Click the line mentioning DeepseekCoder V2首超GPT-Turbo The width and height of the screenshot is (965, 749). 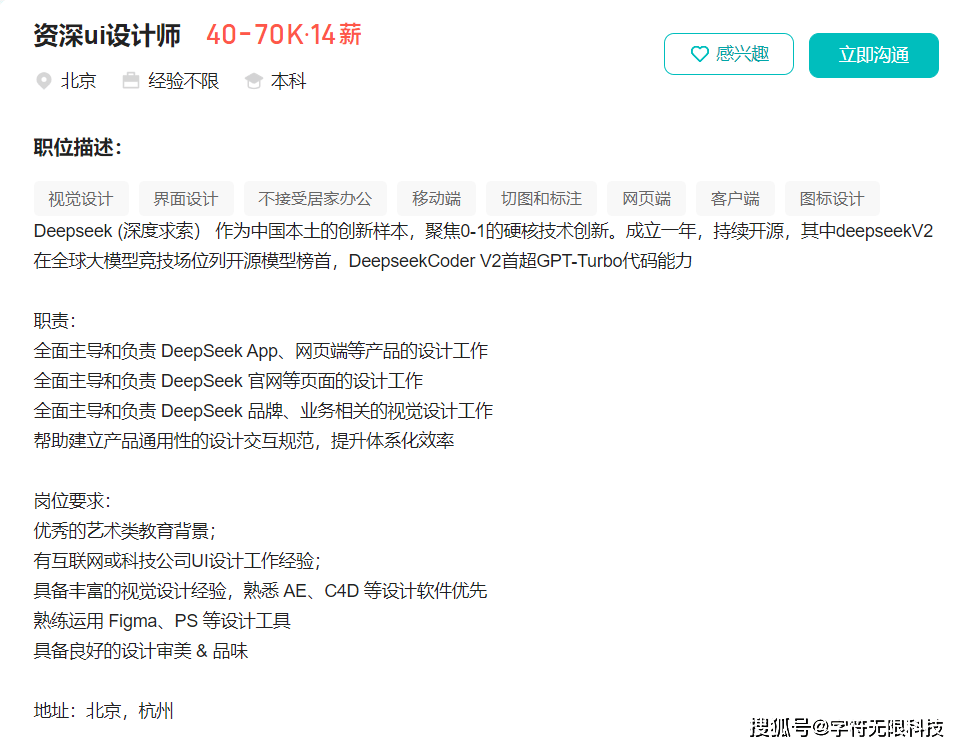363,261
